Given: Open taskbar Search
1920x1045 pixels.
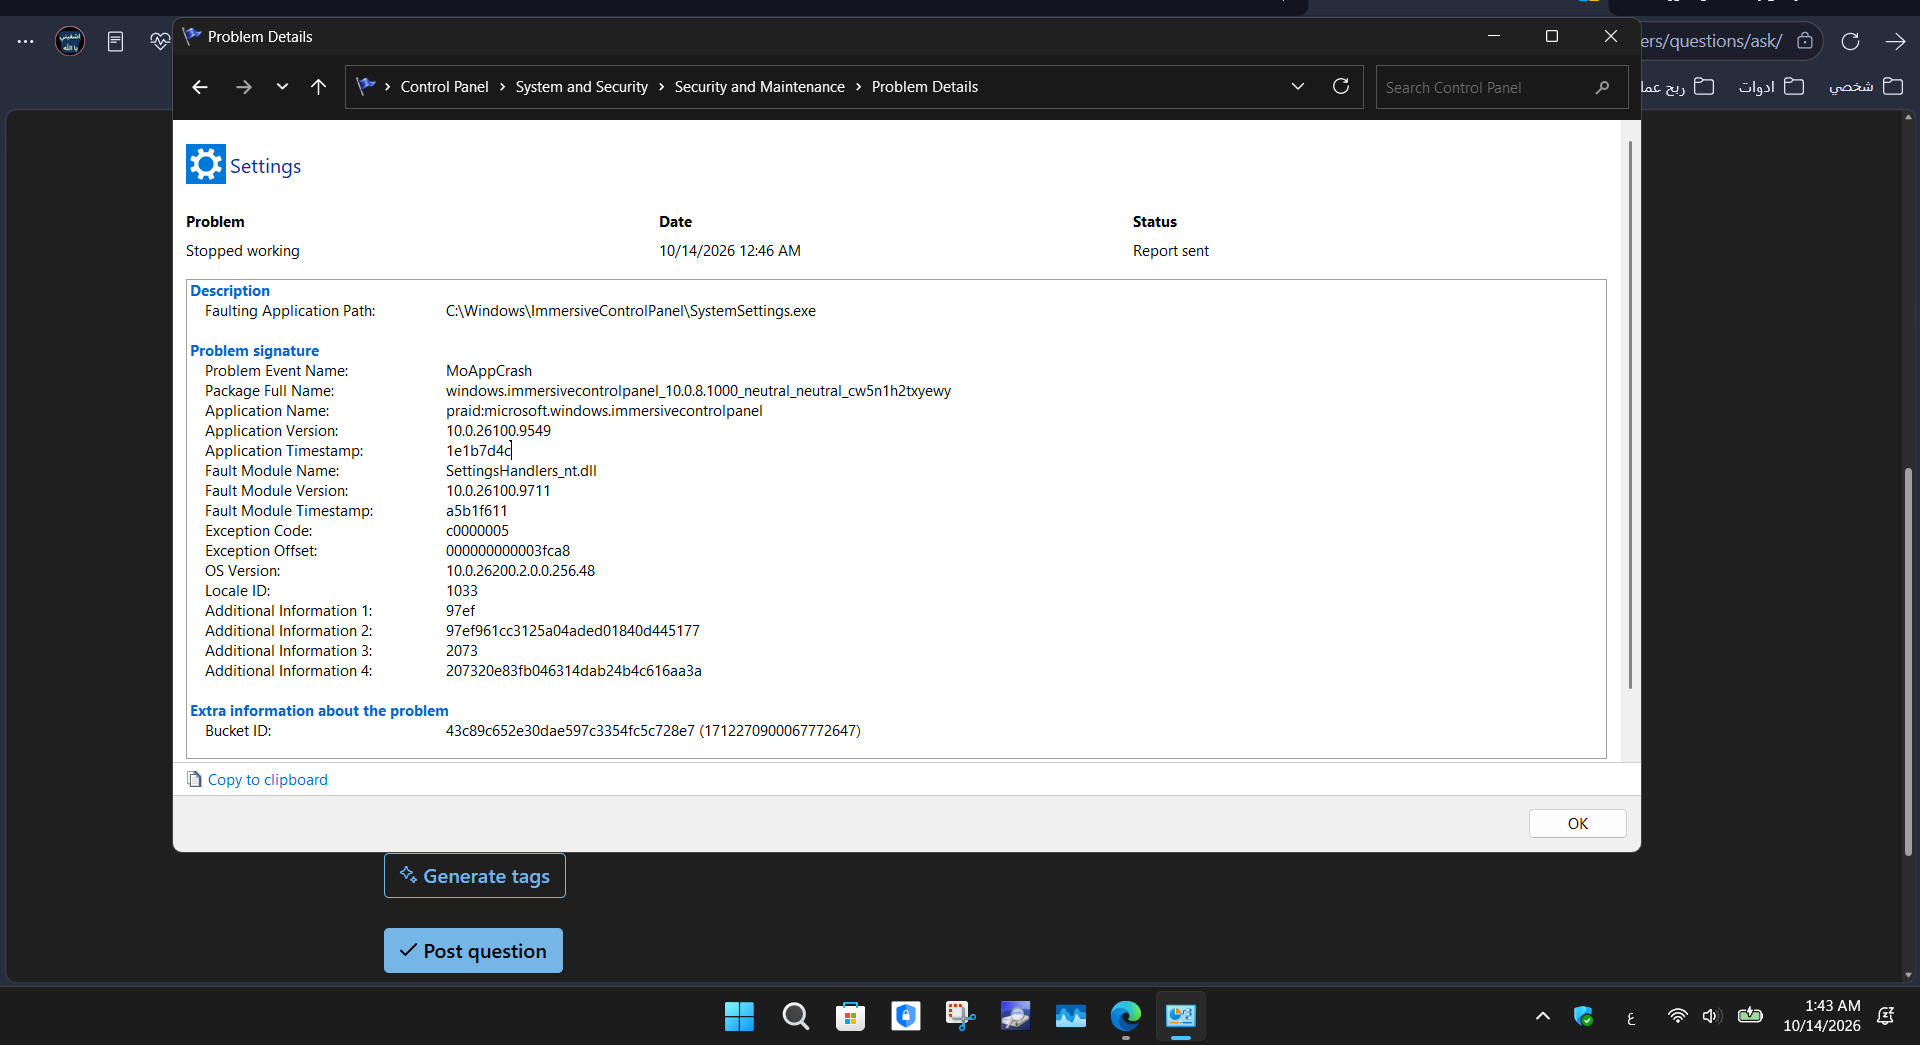Looking at the screenshot, I should click(795, 1016).
